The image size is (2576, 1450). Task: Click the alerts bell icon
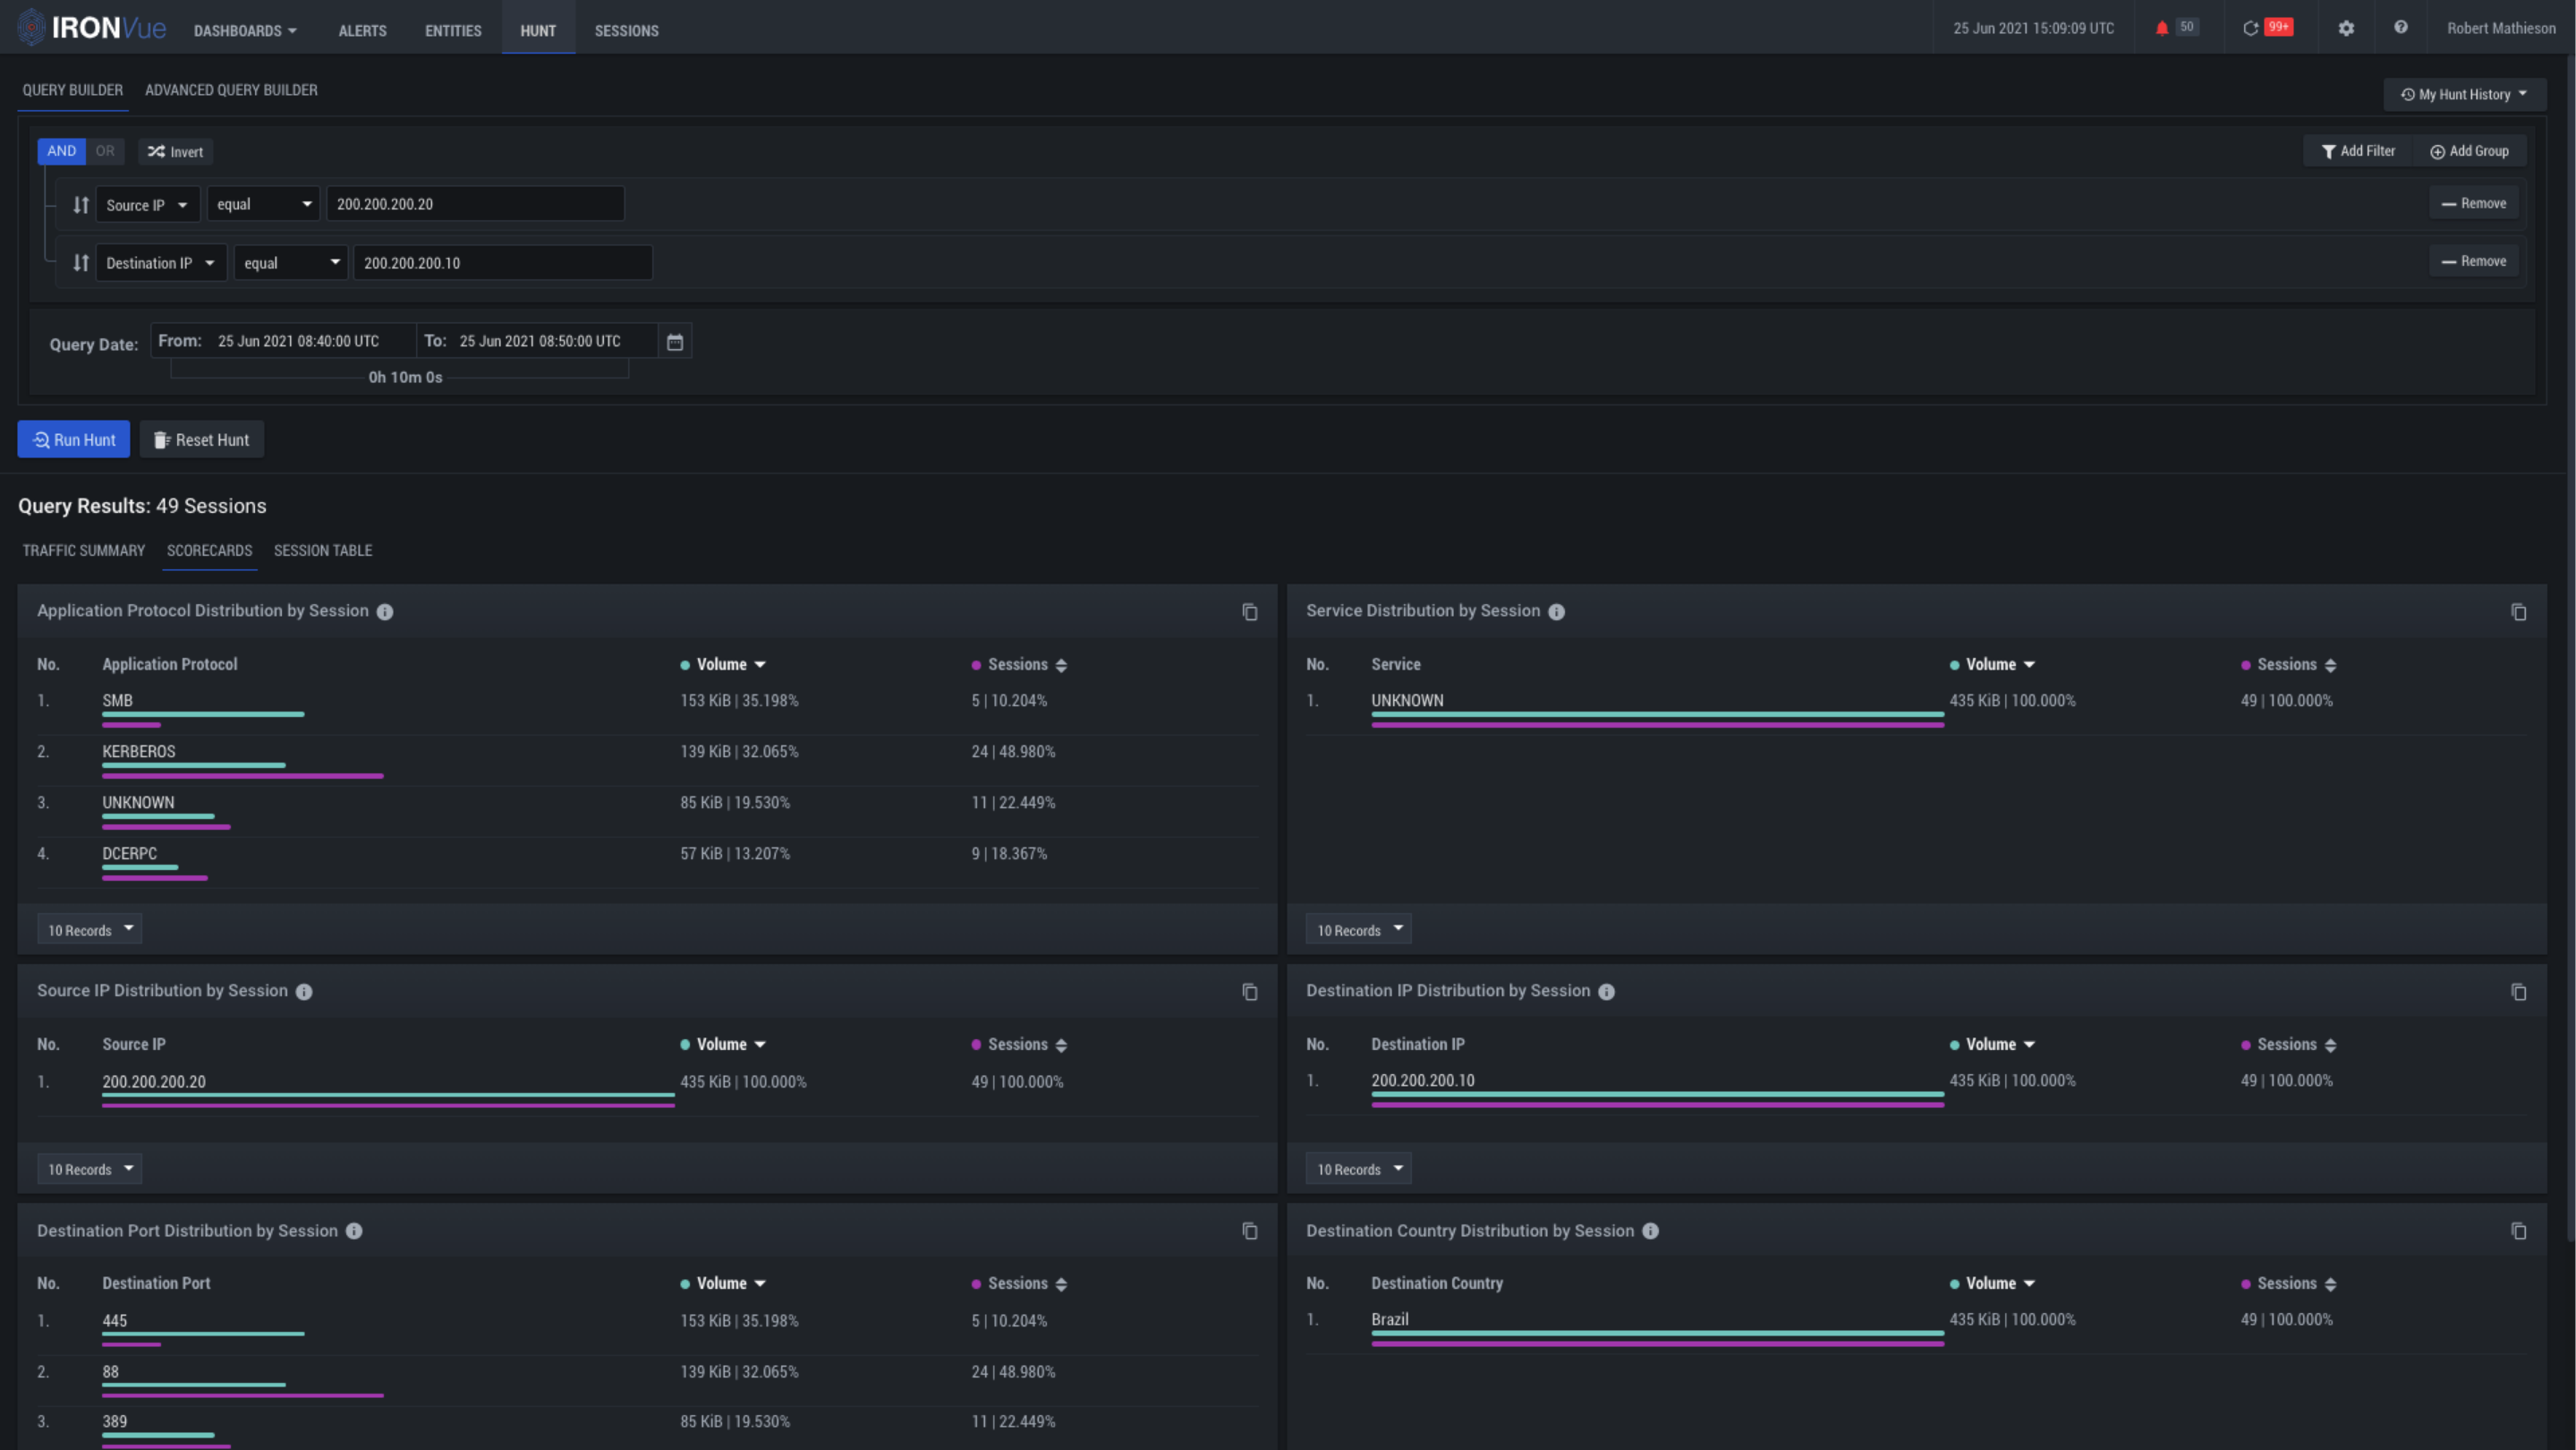click(2161, 28)
